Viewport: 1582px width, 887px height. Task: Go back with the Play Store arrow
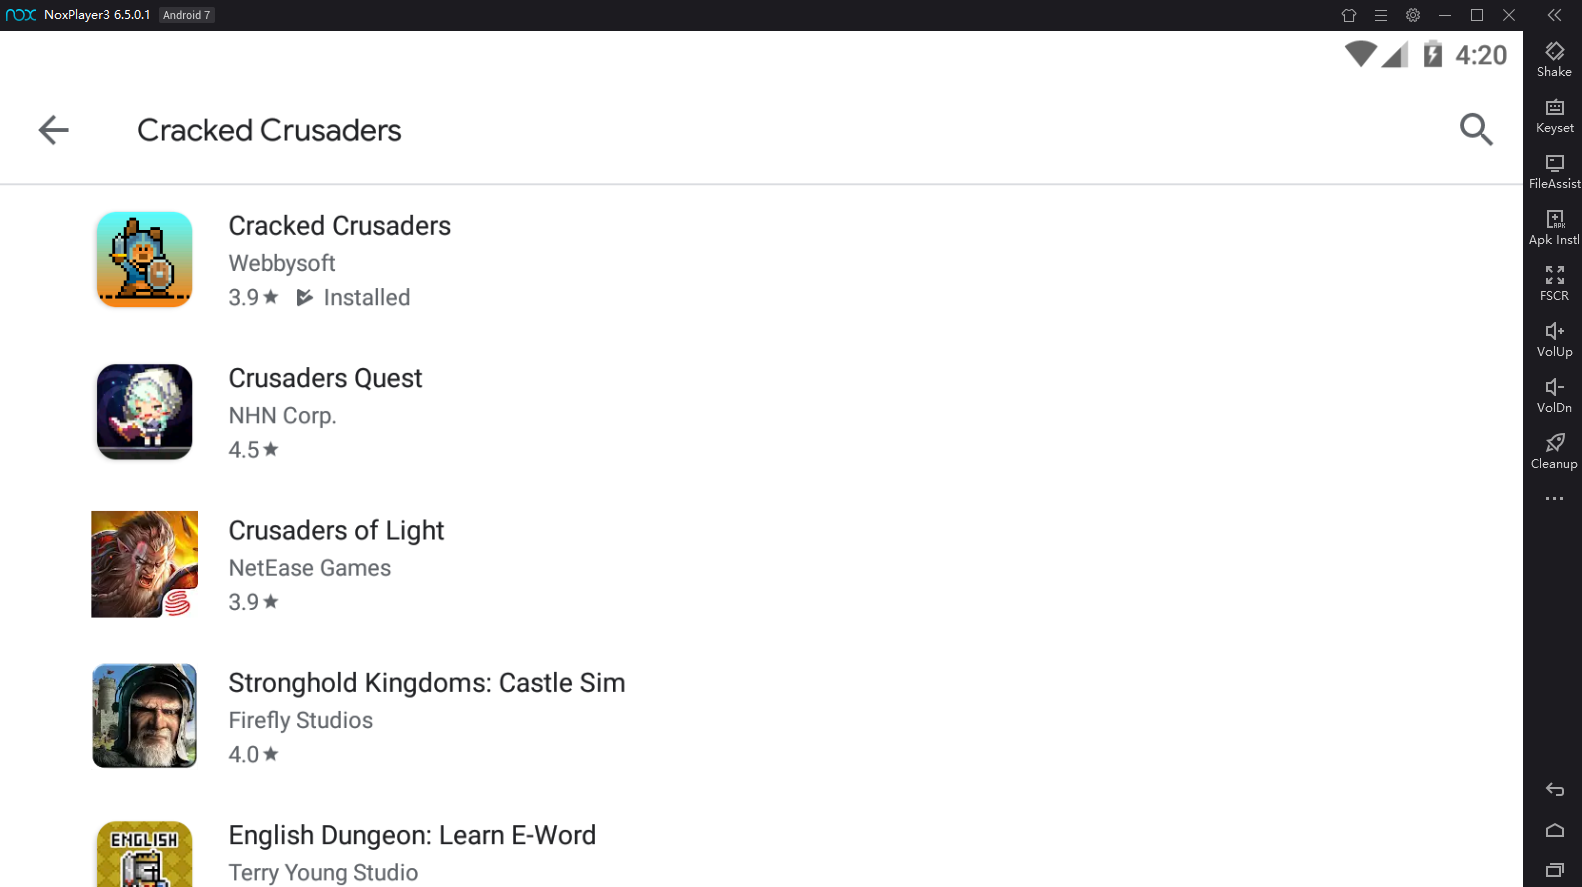point(53,130)
